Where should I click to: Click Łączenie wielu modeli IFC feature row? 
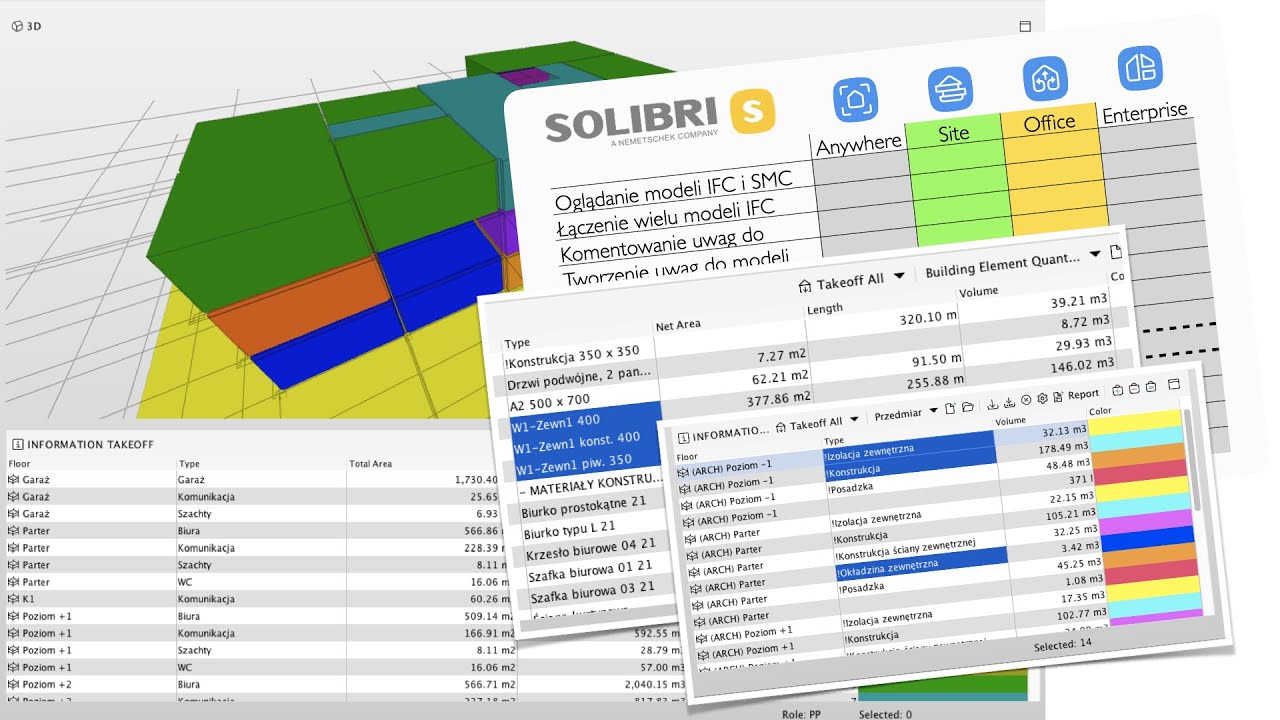(667, 218)
